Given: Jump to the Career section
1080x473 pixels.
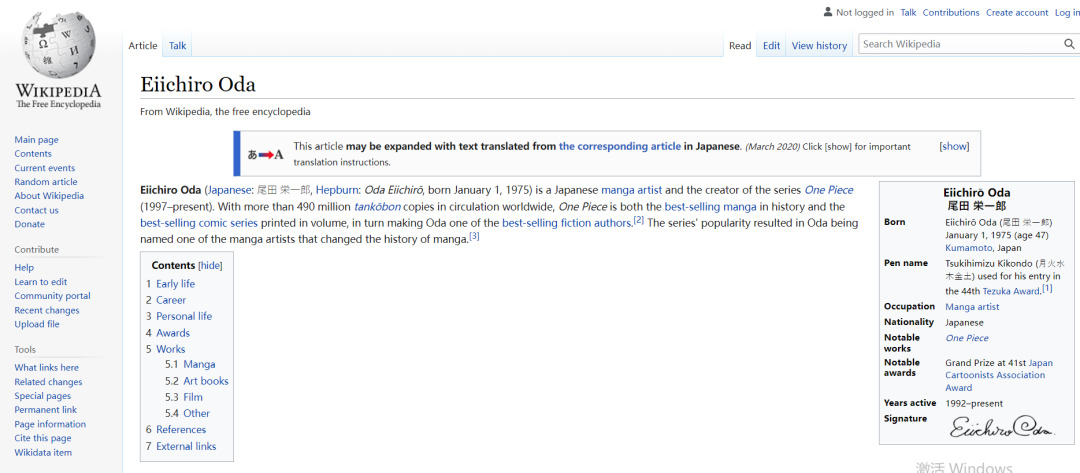Looking at the screenshot, I should [x=171, y=300].
